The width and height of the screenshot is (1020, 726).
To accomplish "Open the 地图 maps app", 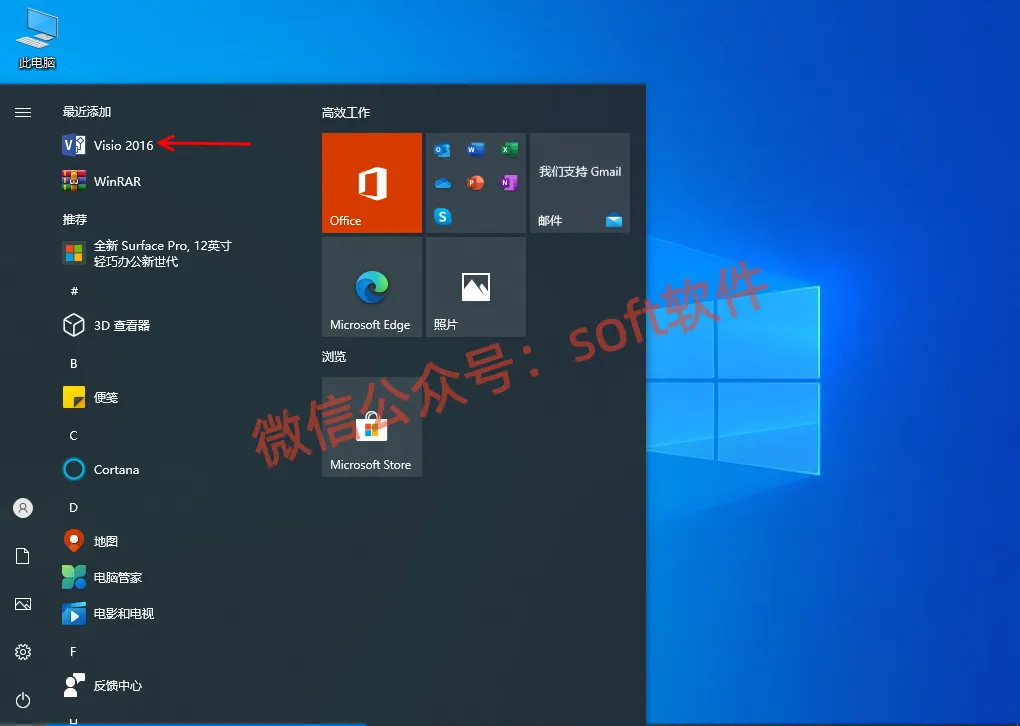I will [x=90, y=541].
